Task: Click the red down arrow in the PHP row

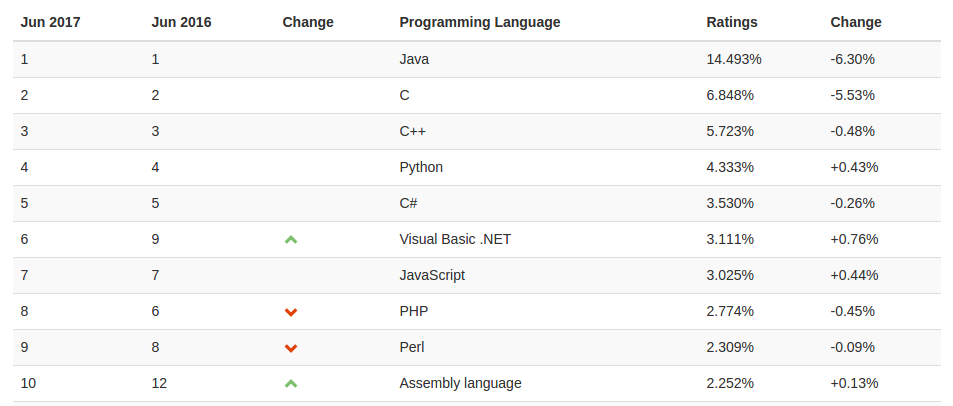Action: 291,312
